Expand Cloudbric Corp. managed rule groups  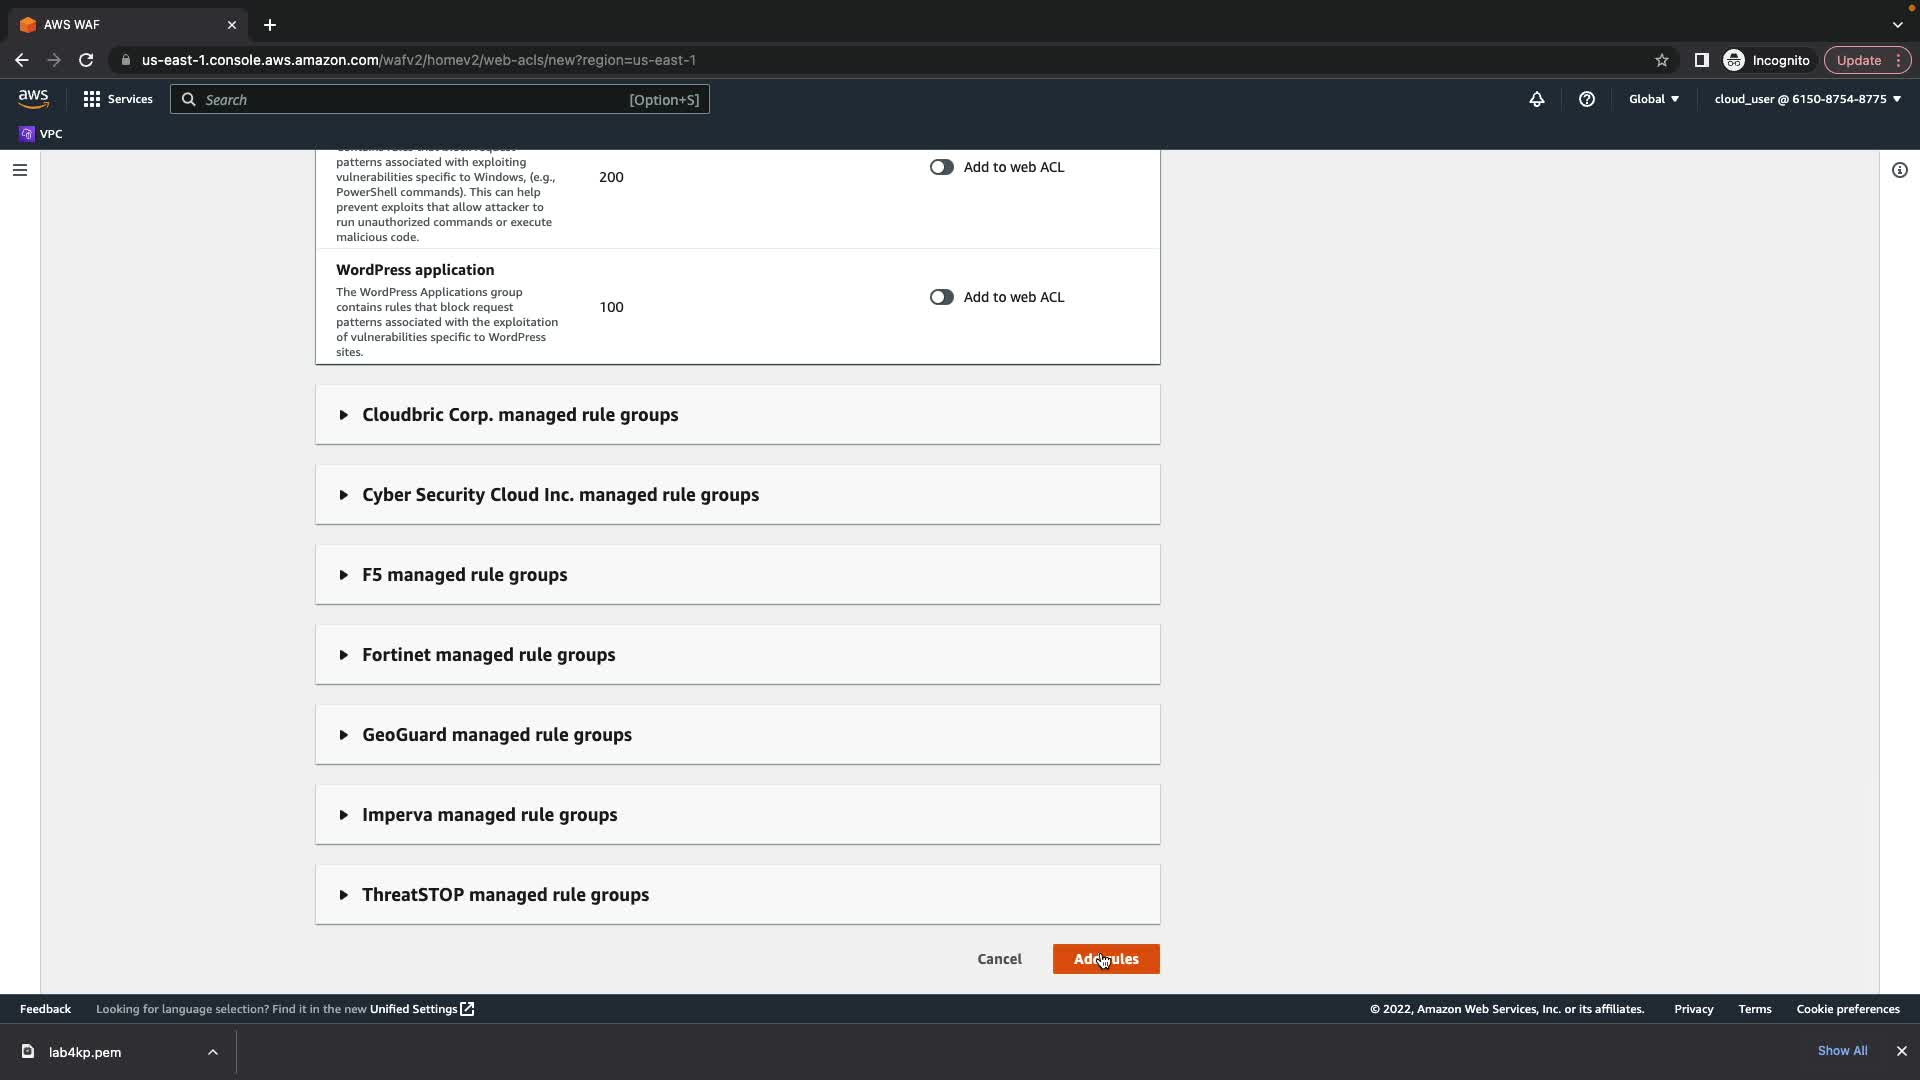520,415
